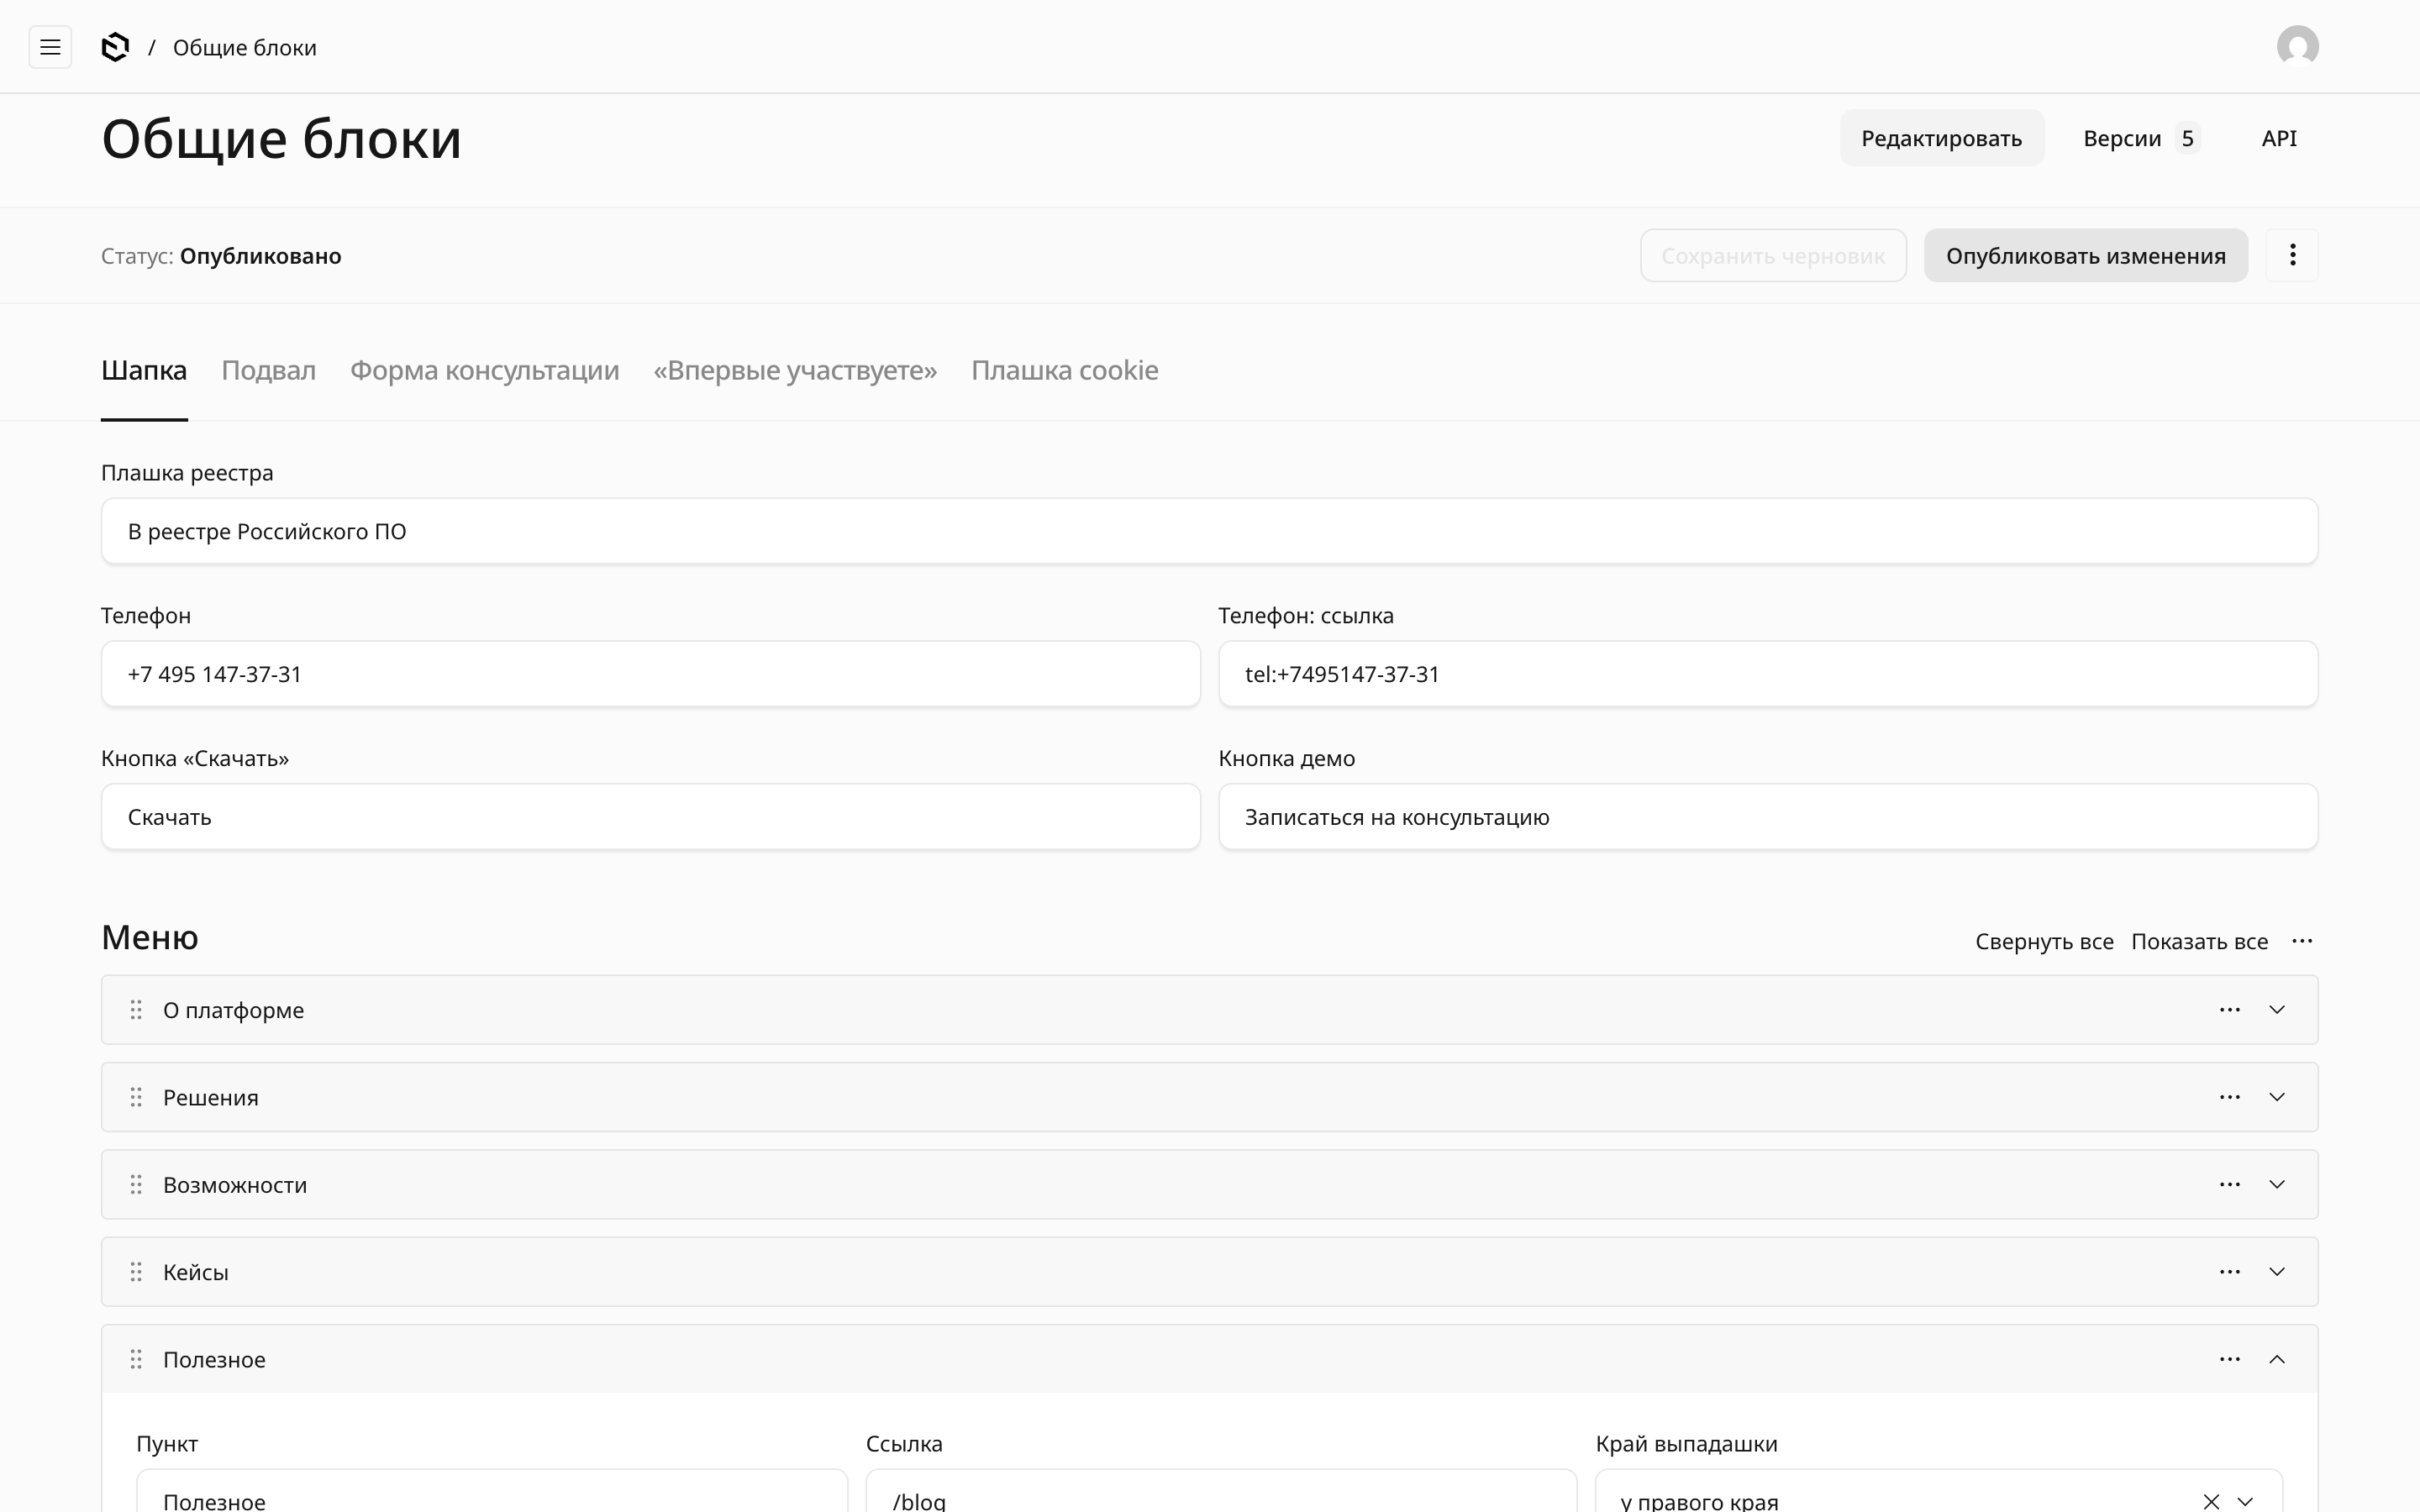Collapse the Полезное menu item
The width and height of the screenshot is (2420, 1512).
coord(2277,1359)
